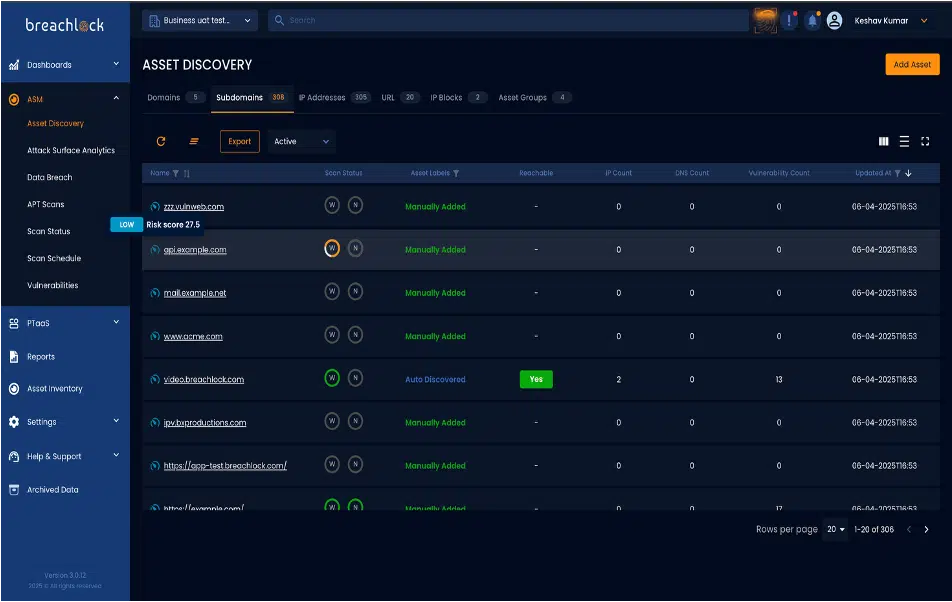Screen dimensions: 952x602
Task: Switch to the Asset Groups tab
Action: click(x=534, y=98)
